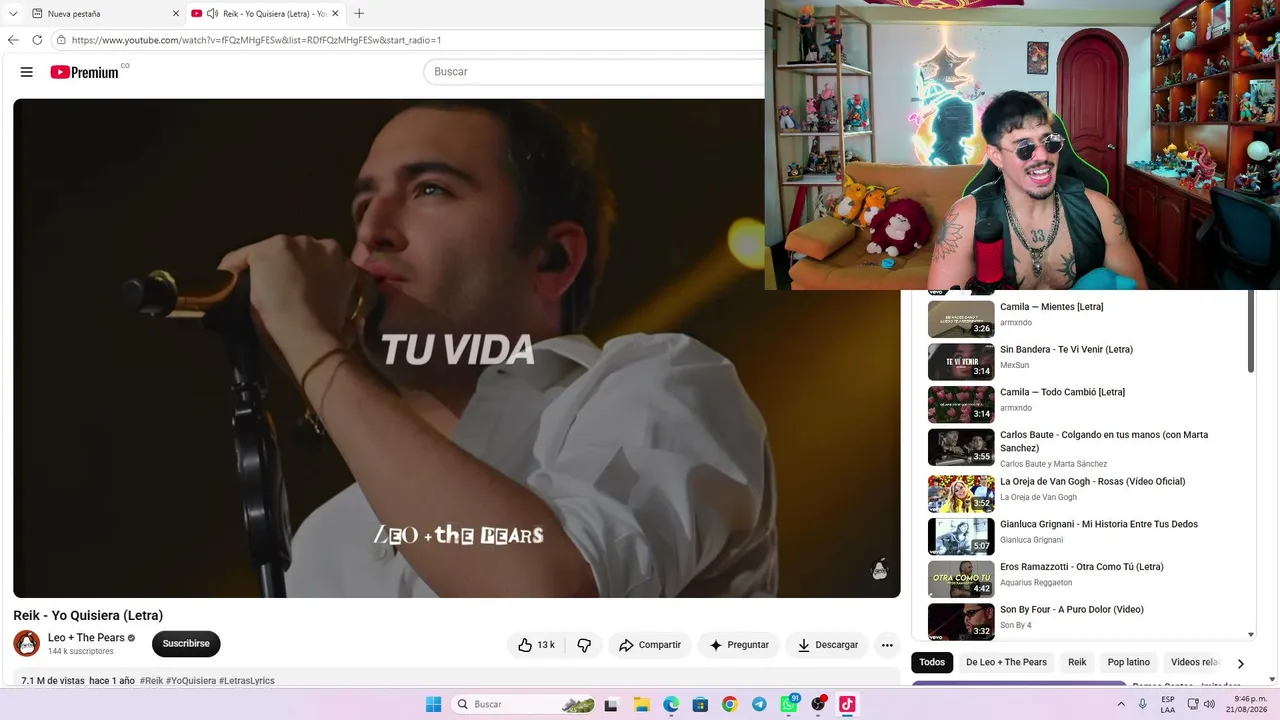Show more filter chips with right chevron
Viewport: 1280px width, 720px height.
[1240, 663]
